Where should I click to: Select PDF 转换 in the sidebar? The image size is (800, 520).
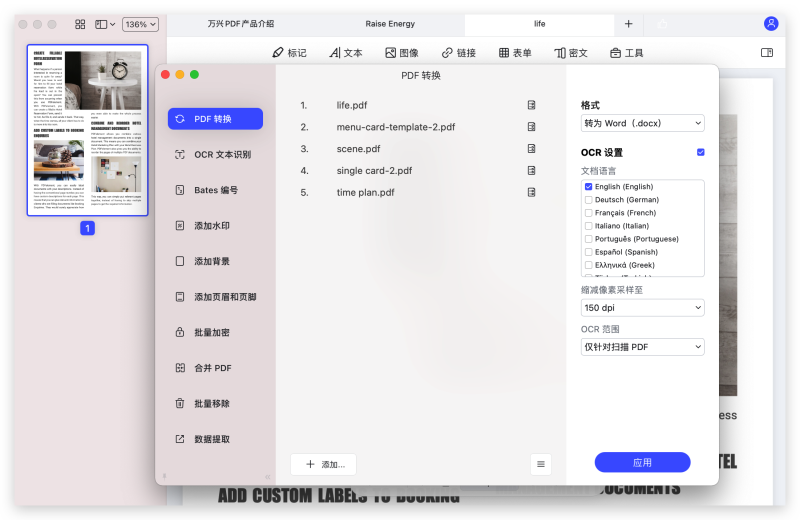[x=215, y=118]
